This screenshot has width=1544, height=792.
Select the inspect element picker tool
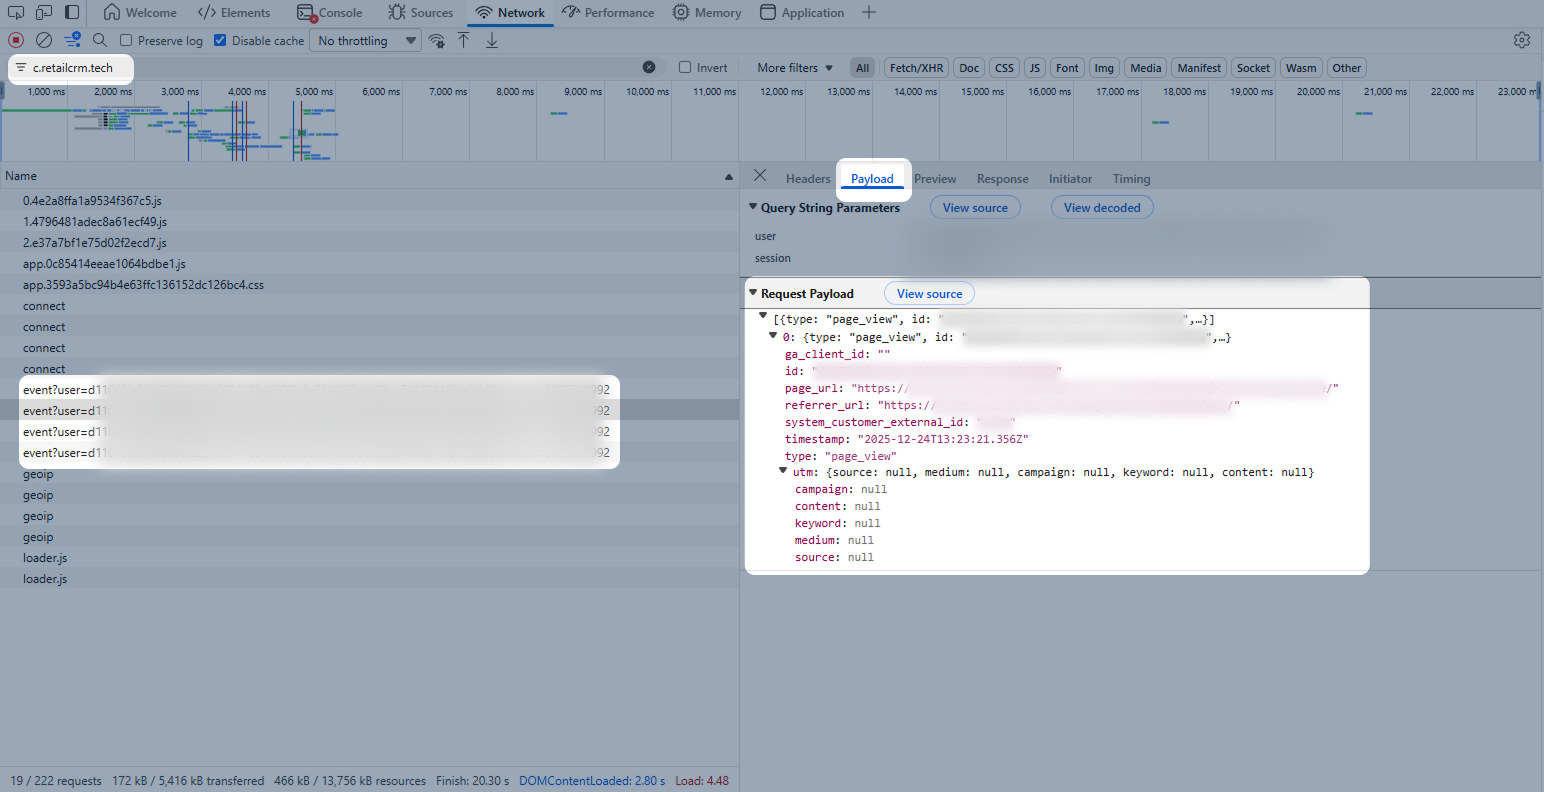click(16, 12)
